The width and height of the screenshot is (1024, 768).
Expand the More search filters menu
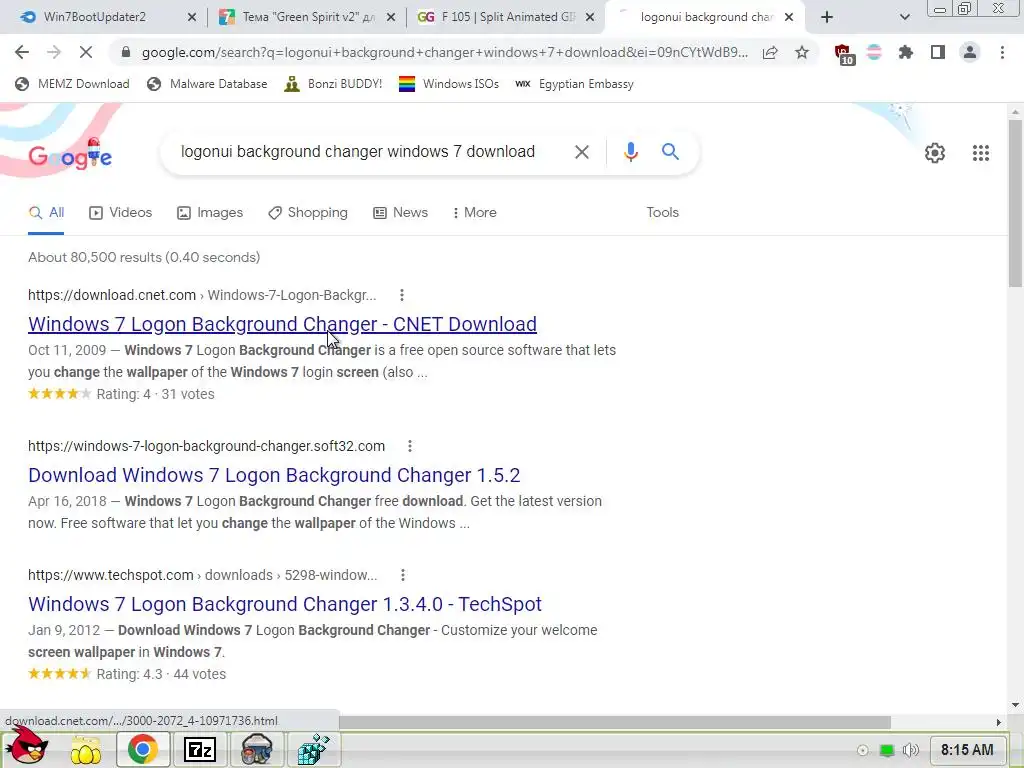(475, 213)
